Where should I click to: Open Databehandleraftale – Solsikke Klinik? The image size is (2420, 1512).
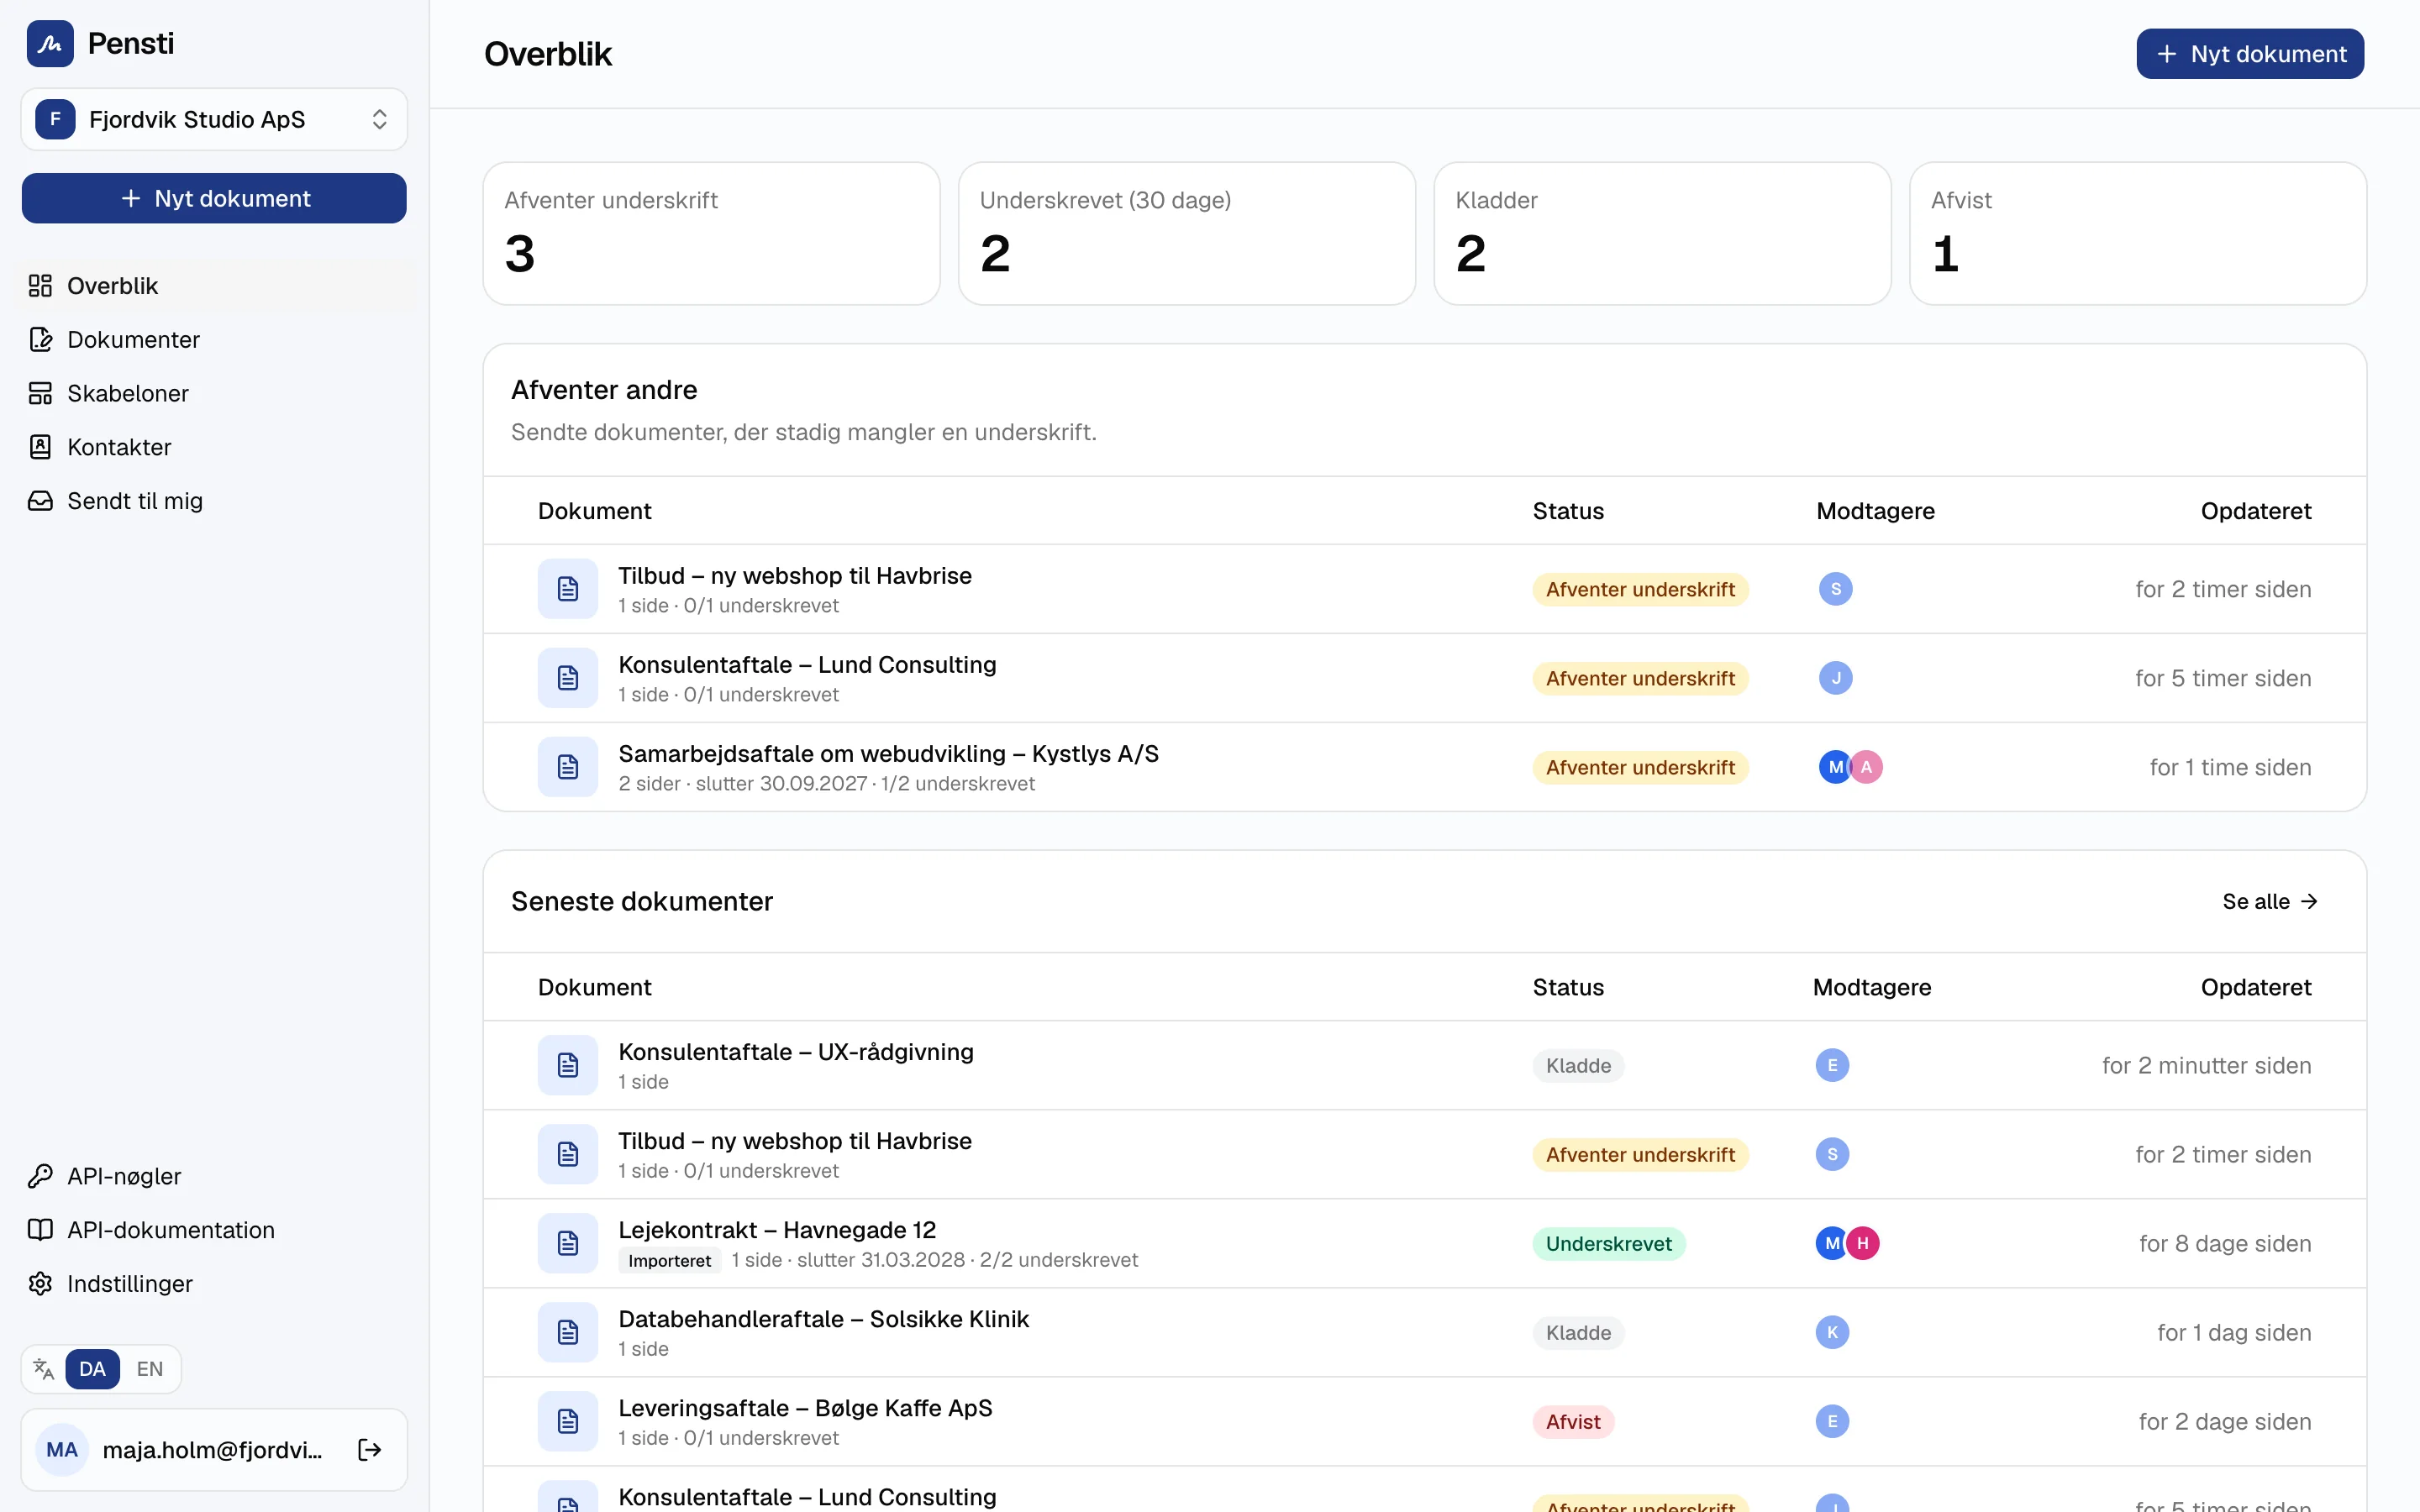(x=823, y=1319)
